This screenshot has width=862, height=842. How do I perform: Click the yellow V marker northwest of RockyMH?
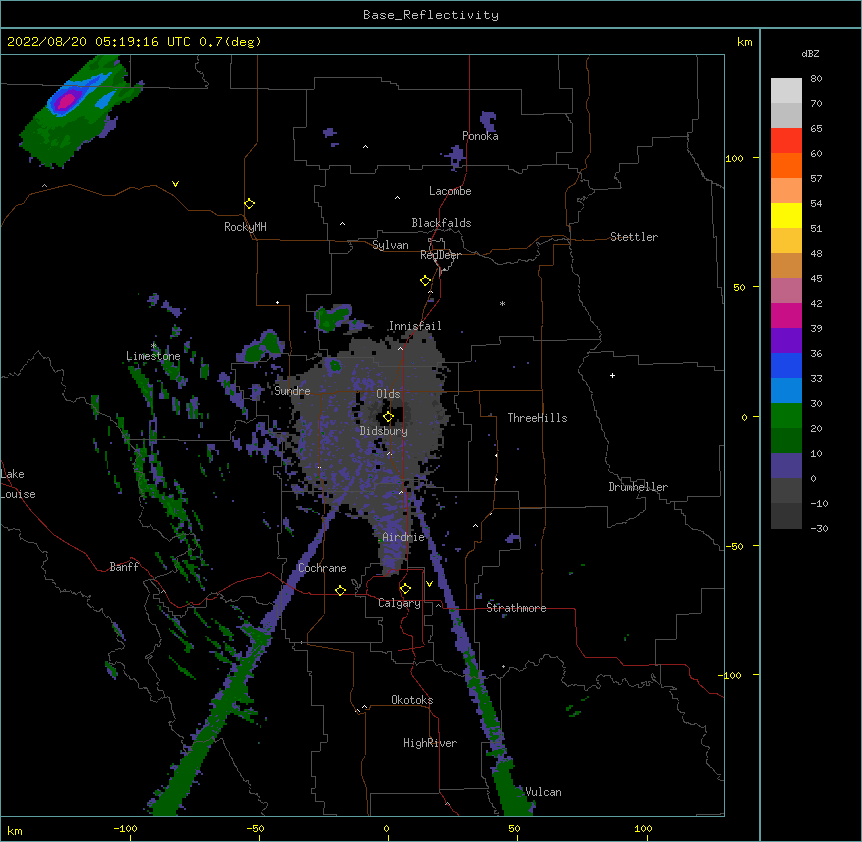click(175, 184)
